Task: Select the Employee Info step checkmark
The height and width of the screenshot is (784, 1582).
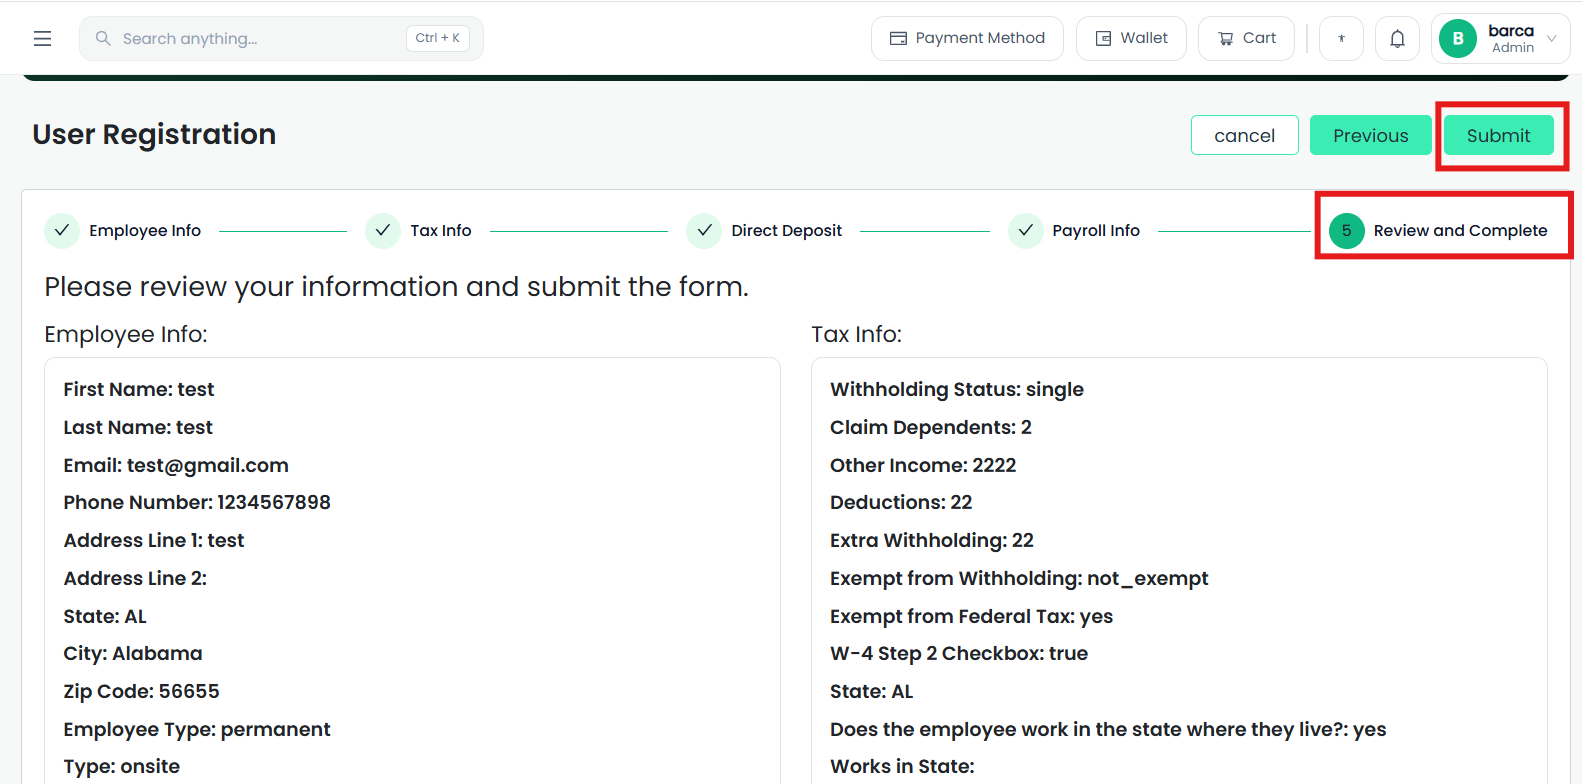Action: tap(62, 230)
